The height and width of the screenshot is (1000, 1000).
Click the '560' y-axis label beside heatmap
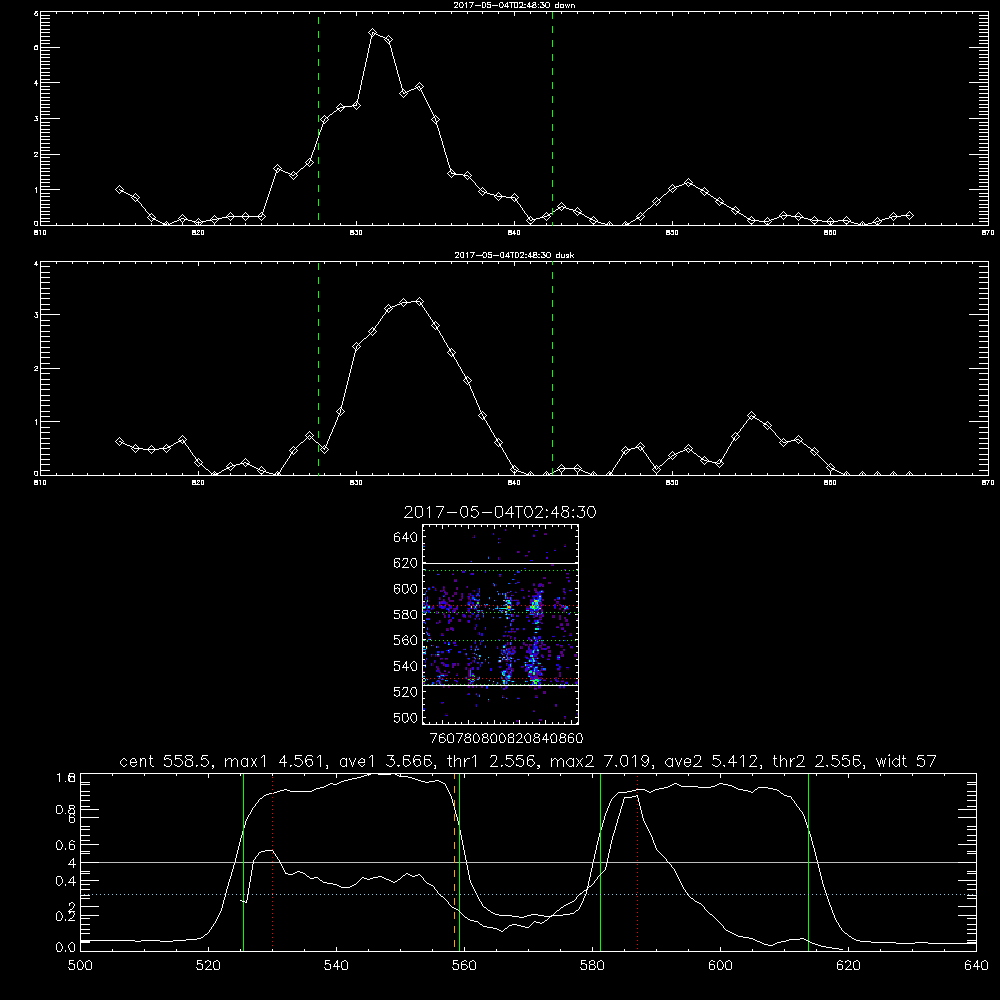(406, 640)
